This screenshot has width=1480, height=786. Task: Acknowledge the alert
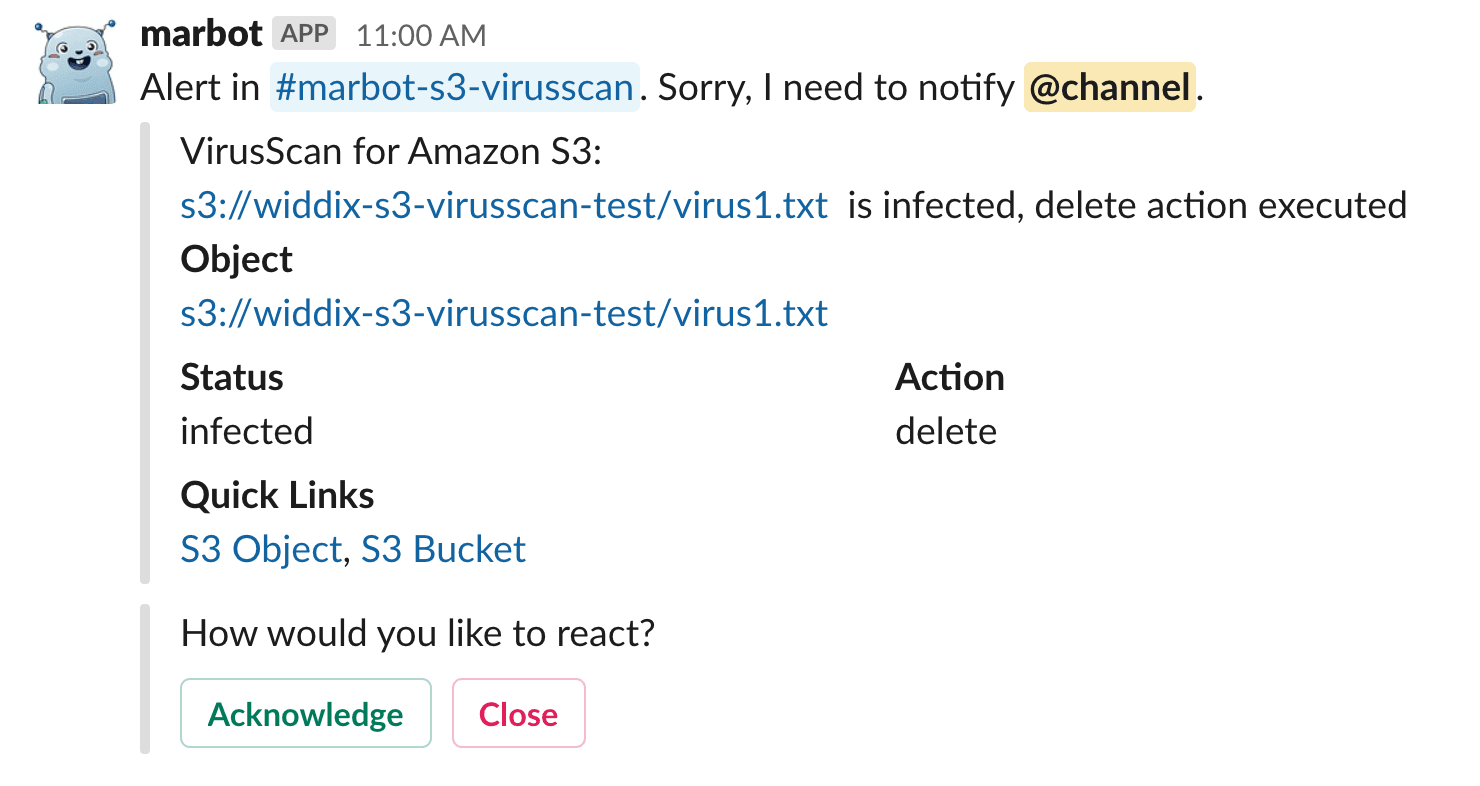pos(306,714)
